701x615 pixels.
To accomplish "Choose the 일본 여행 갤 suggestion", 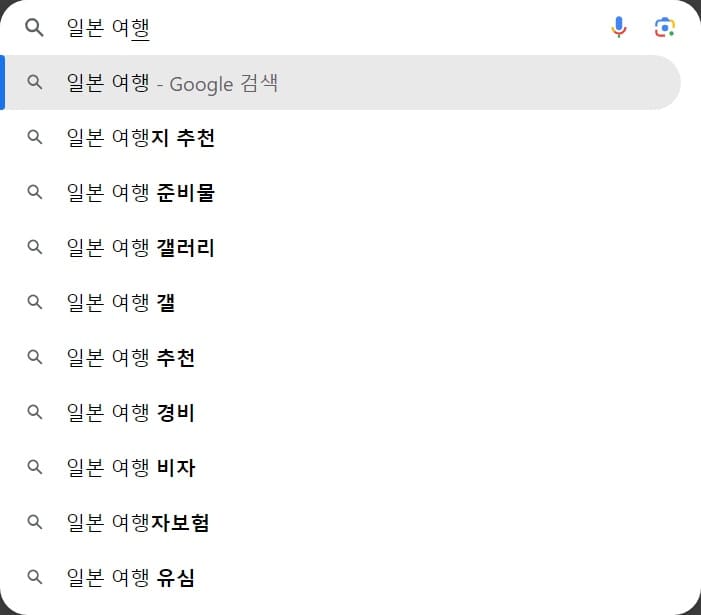I will [x=121, y=303].
